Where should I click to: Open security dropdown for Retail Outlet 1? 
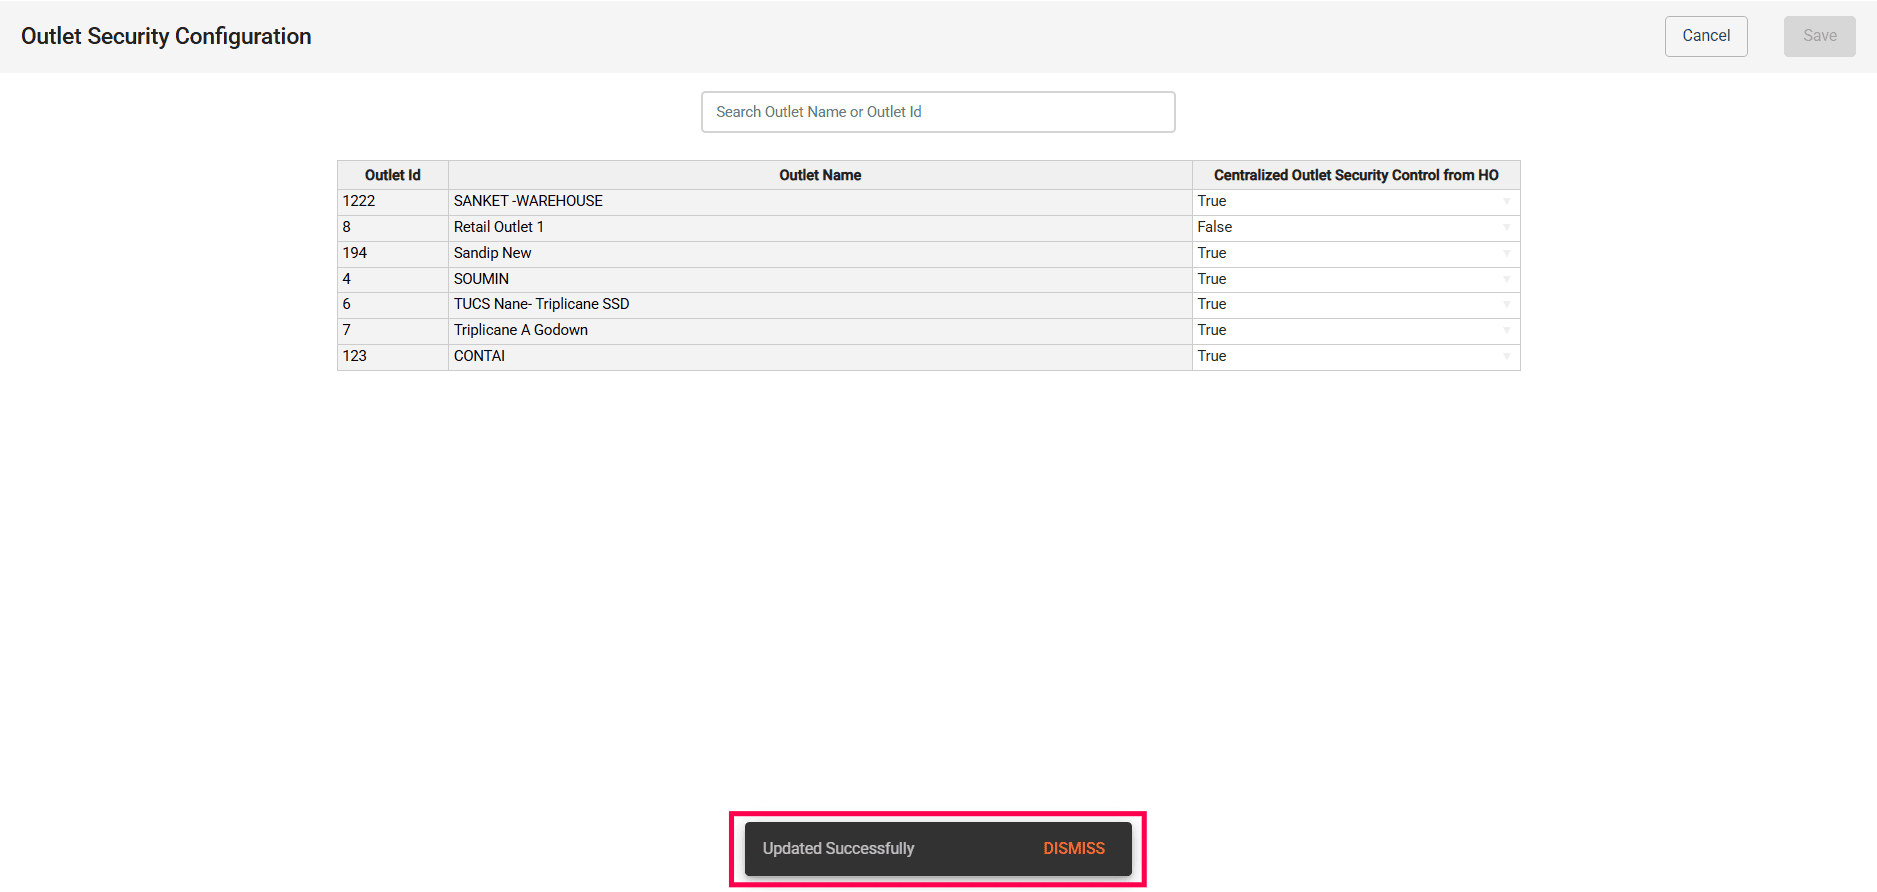pos(1355,228)
